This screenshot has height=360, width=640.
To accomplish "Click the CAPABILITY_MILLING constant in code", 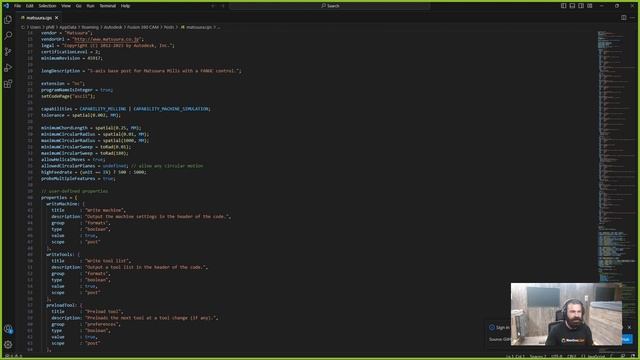I will tap(103, 109).
